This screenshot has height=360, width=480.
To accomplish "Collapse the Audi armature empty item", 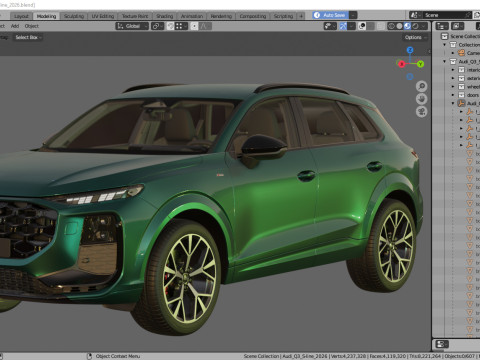I will tap(453, 103).
